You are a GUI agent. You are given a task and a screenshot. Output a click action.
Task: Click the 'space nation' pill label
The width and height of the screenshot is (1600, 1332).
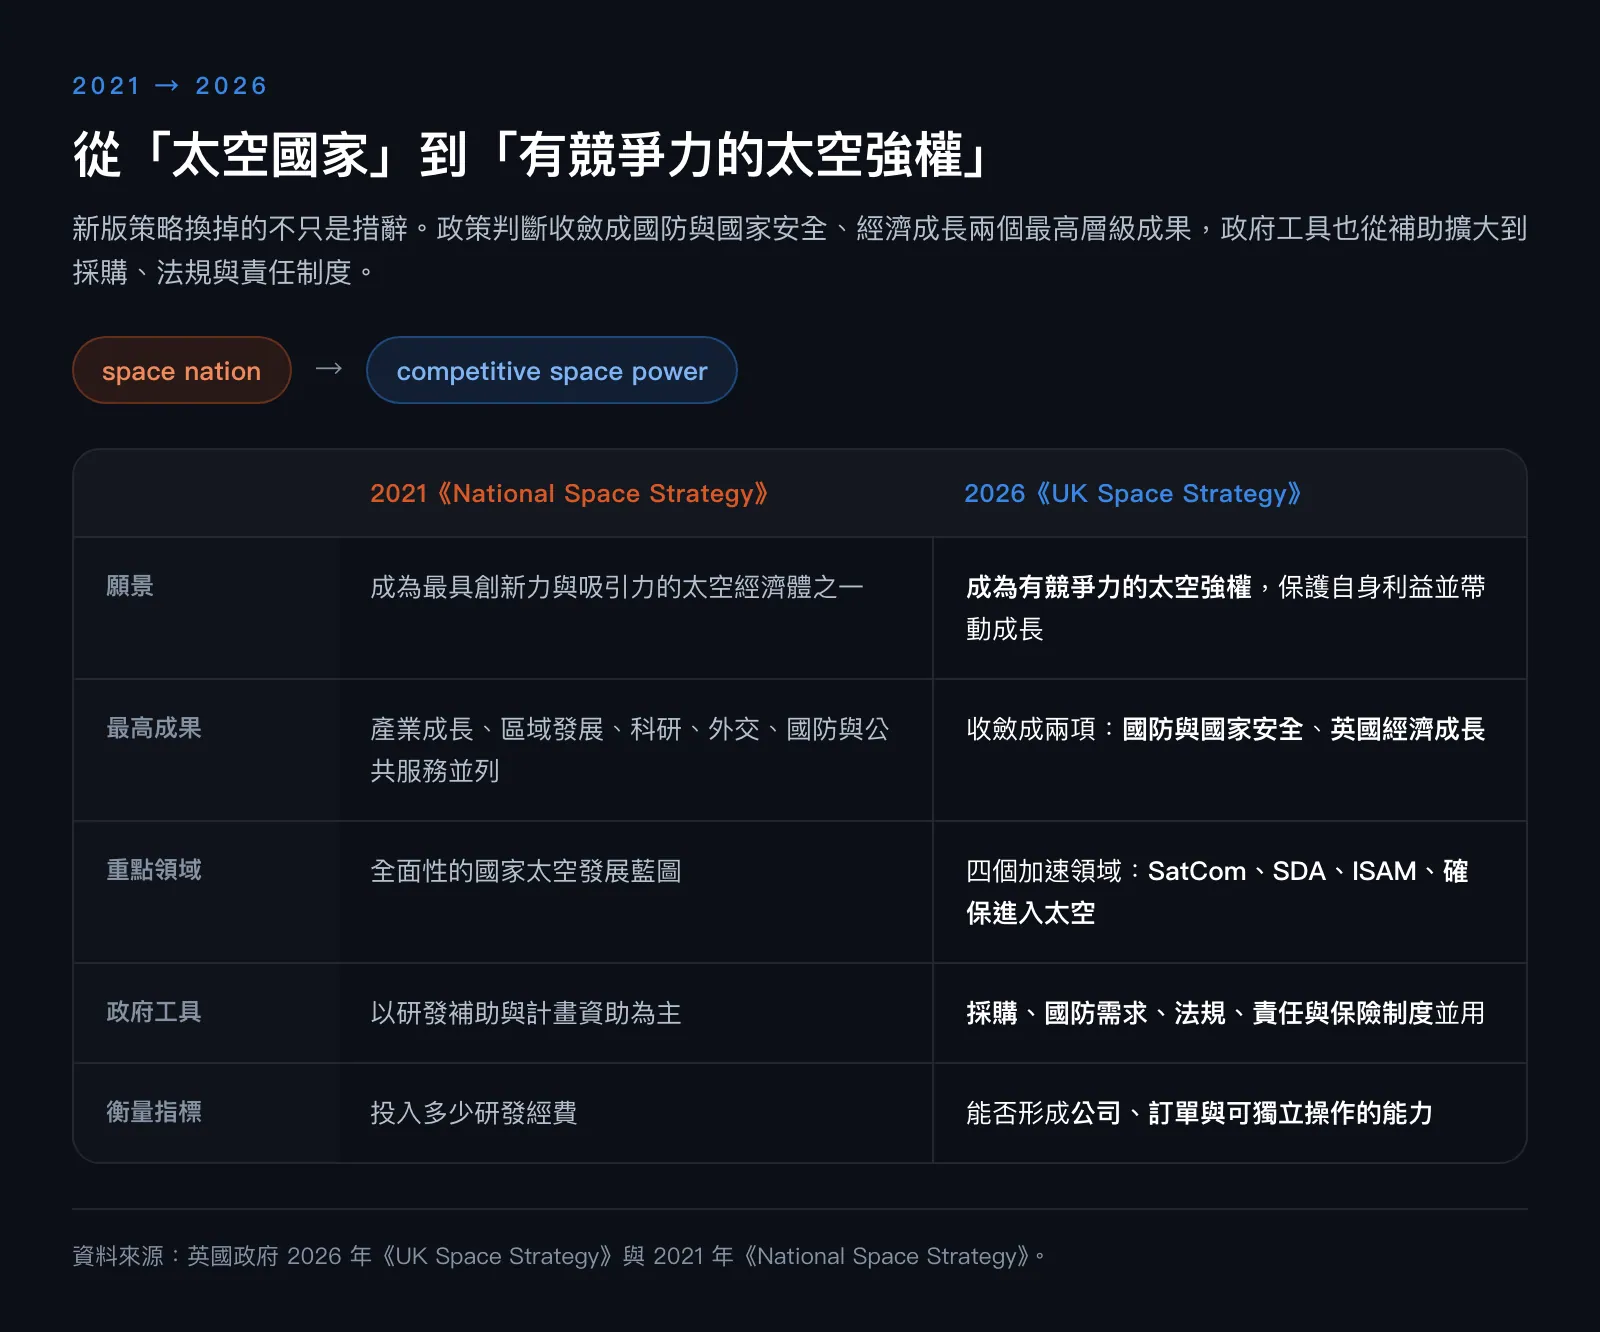coord(181,371)
